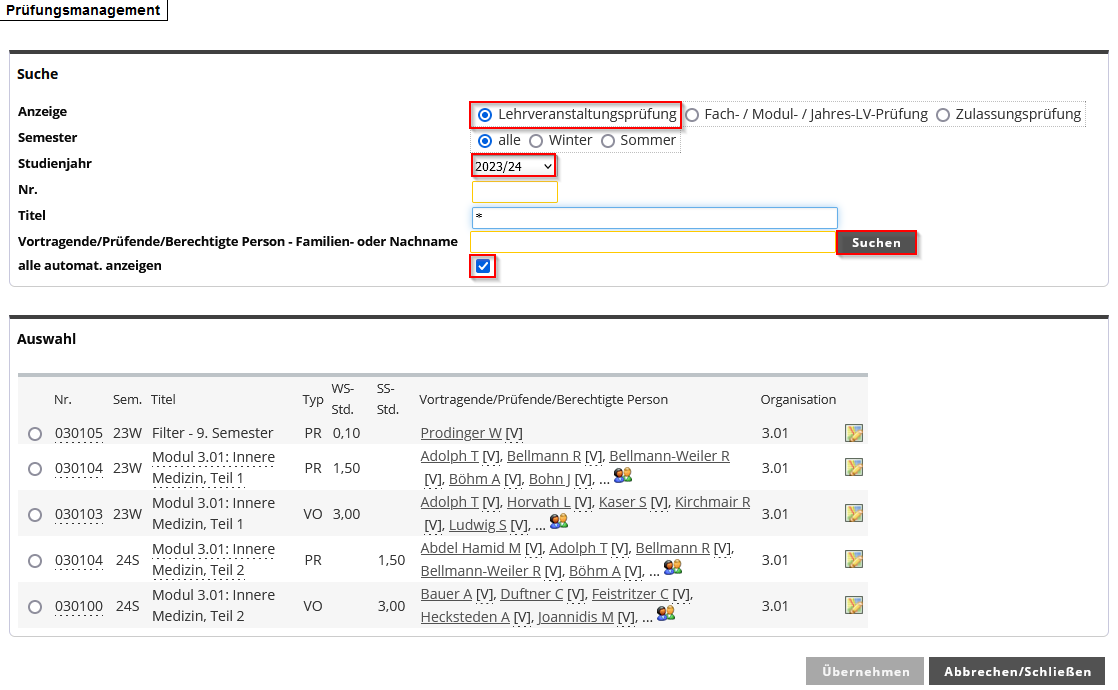Open Kirchmair R link

pos(712,502)
